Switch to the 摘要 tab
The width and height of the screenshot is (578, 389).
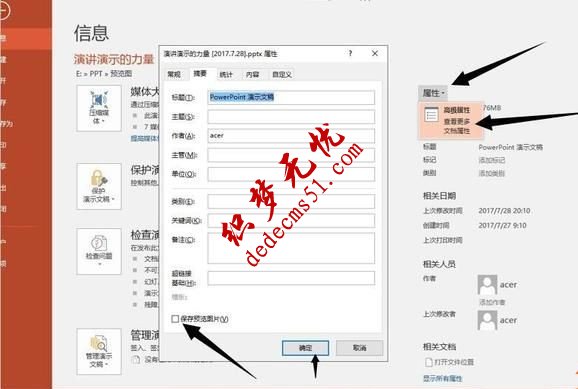[x=200, y=73]
